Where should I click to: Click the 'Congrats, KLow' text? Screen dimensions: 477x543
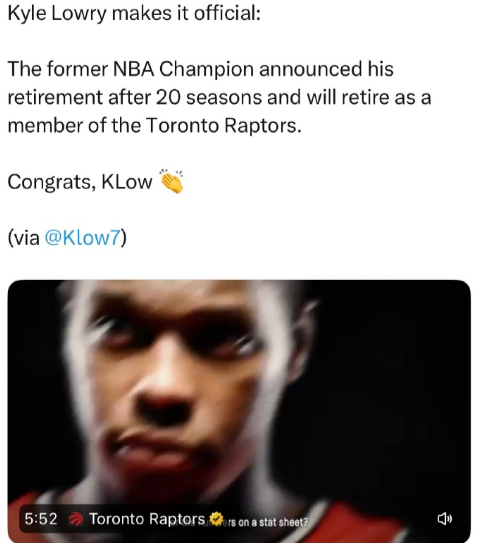click(x=80, y=181)
